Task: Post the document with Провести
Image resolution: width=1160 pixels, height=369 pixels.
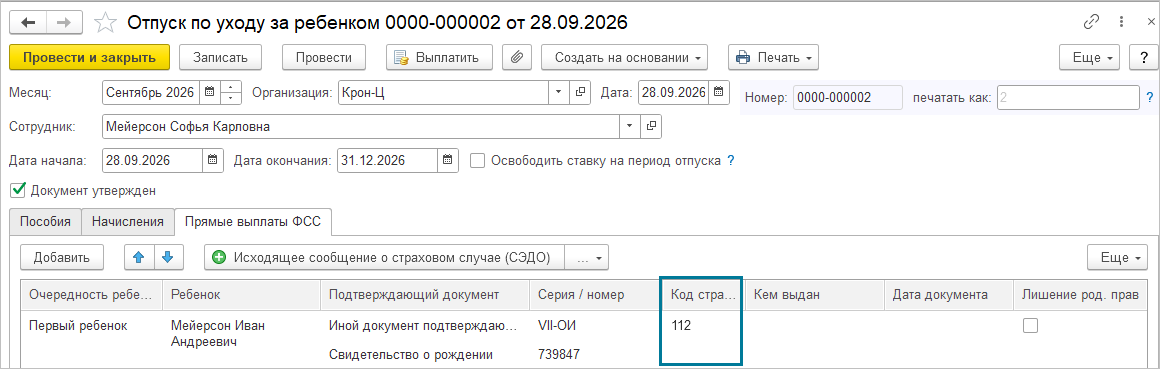Action: click(x=323, y=57)
